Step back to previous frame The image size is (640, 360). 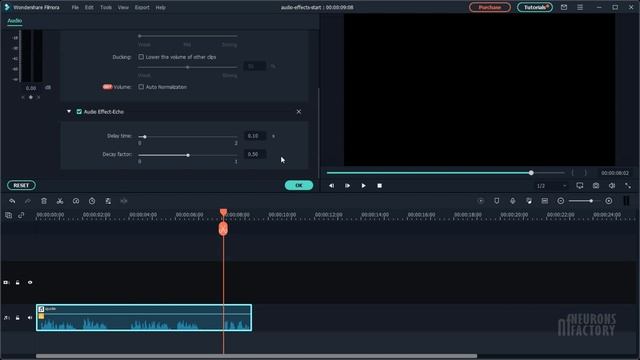click(331, 186)
